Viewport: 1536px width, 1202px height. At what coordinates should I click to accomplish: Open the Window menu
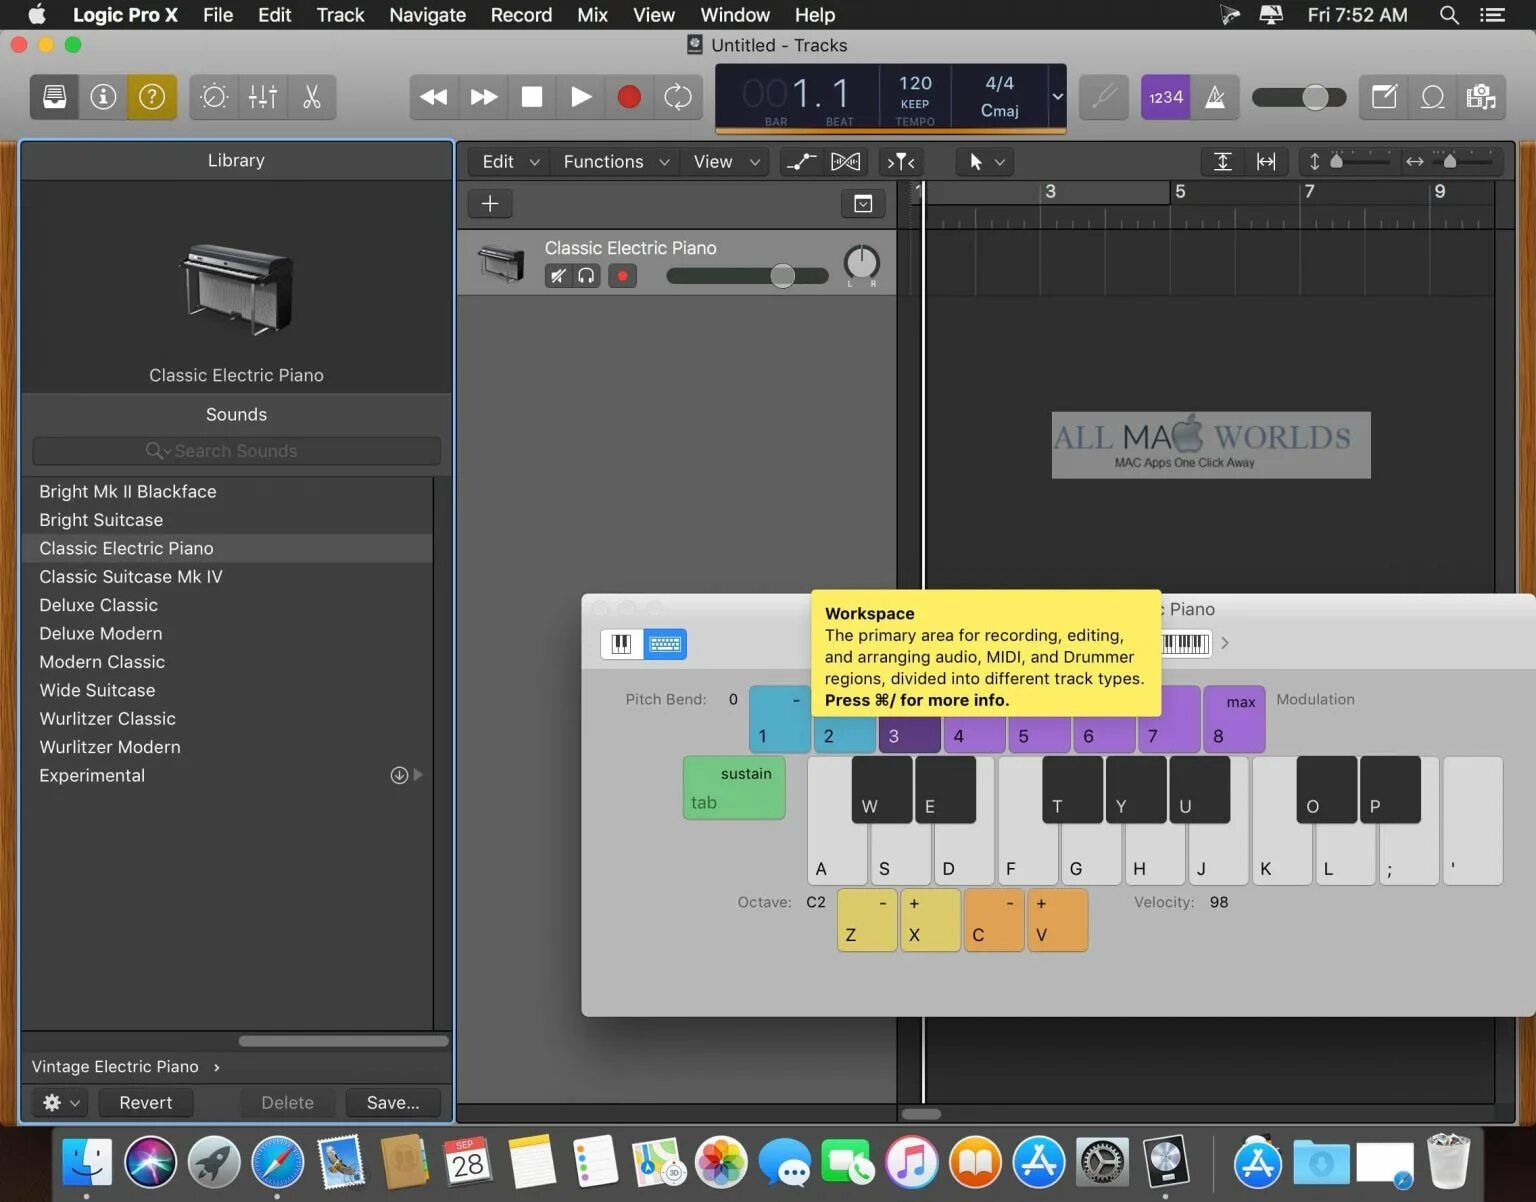[735, 15]
